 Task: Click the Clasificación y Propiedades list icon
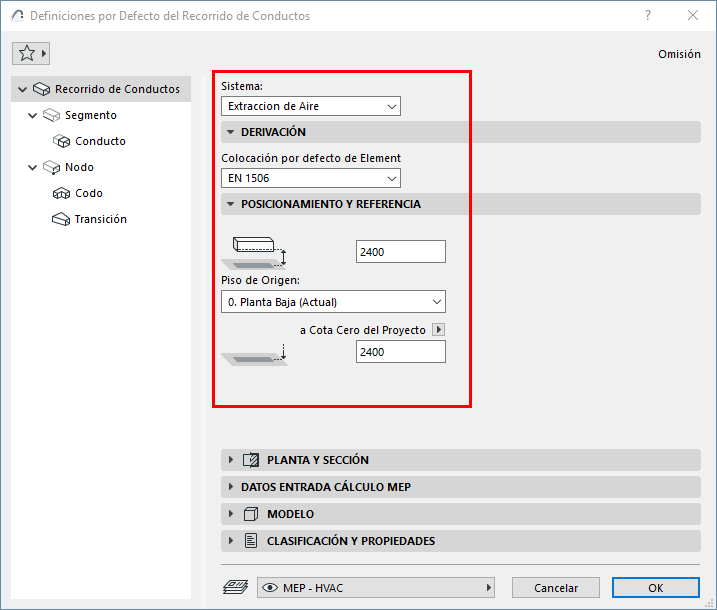(251, 541)
